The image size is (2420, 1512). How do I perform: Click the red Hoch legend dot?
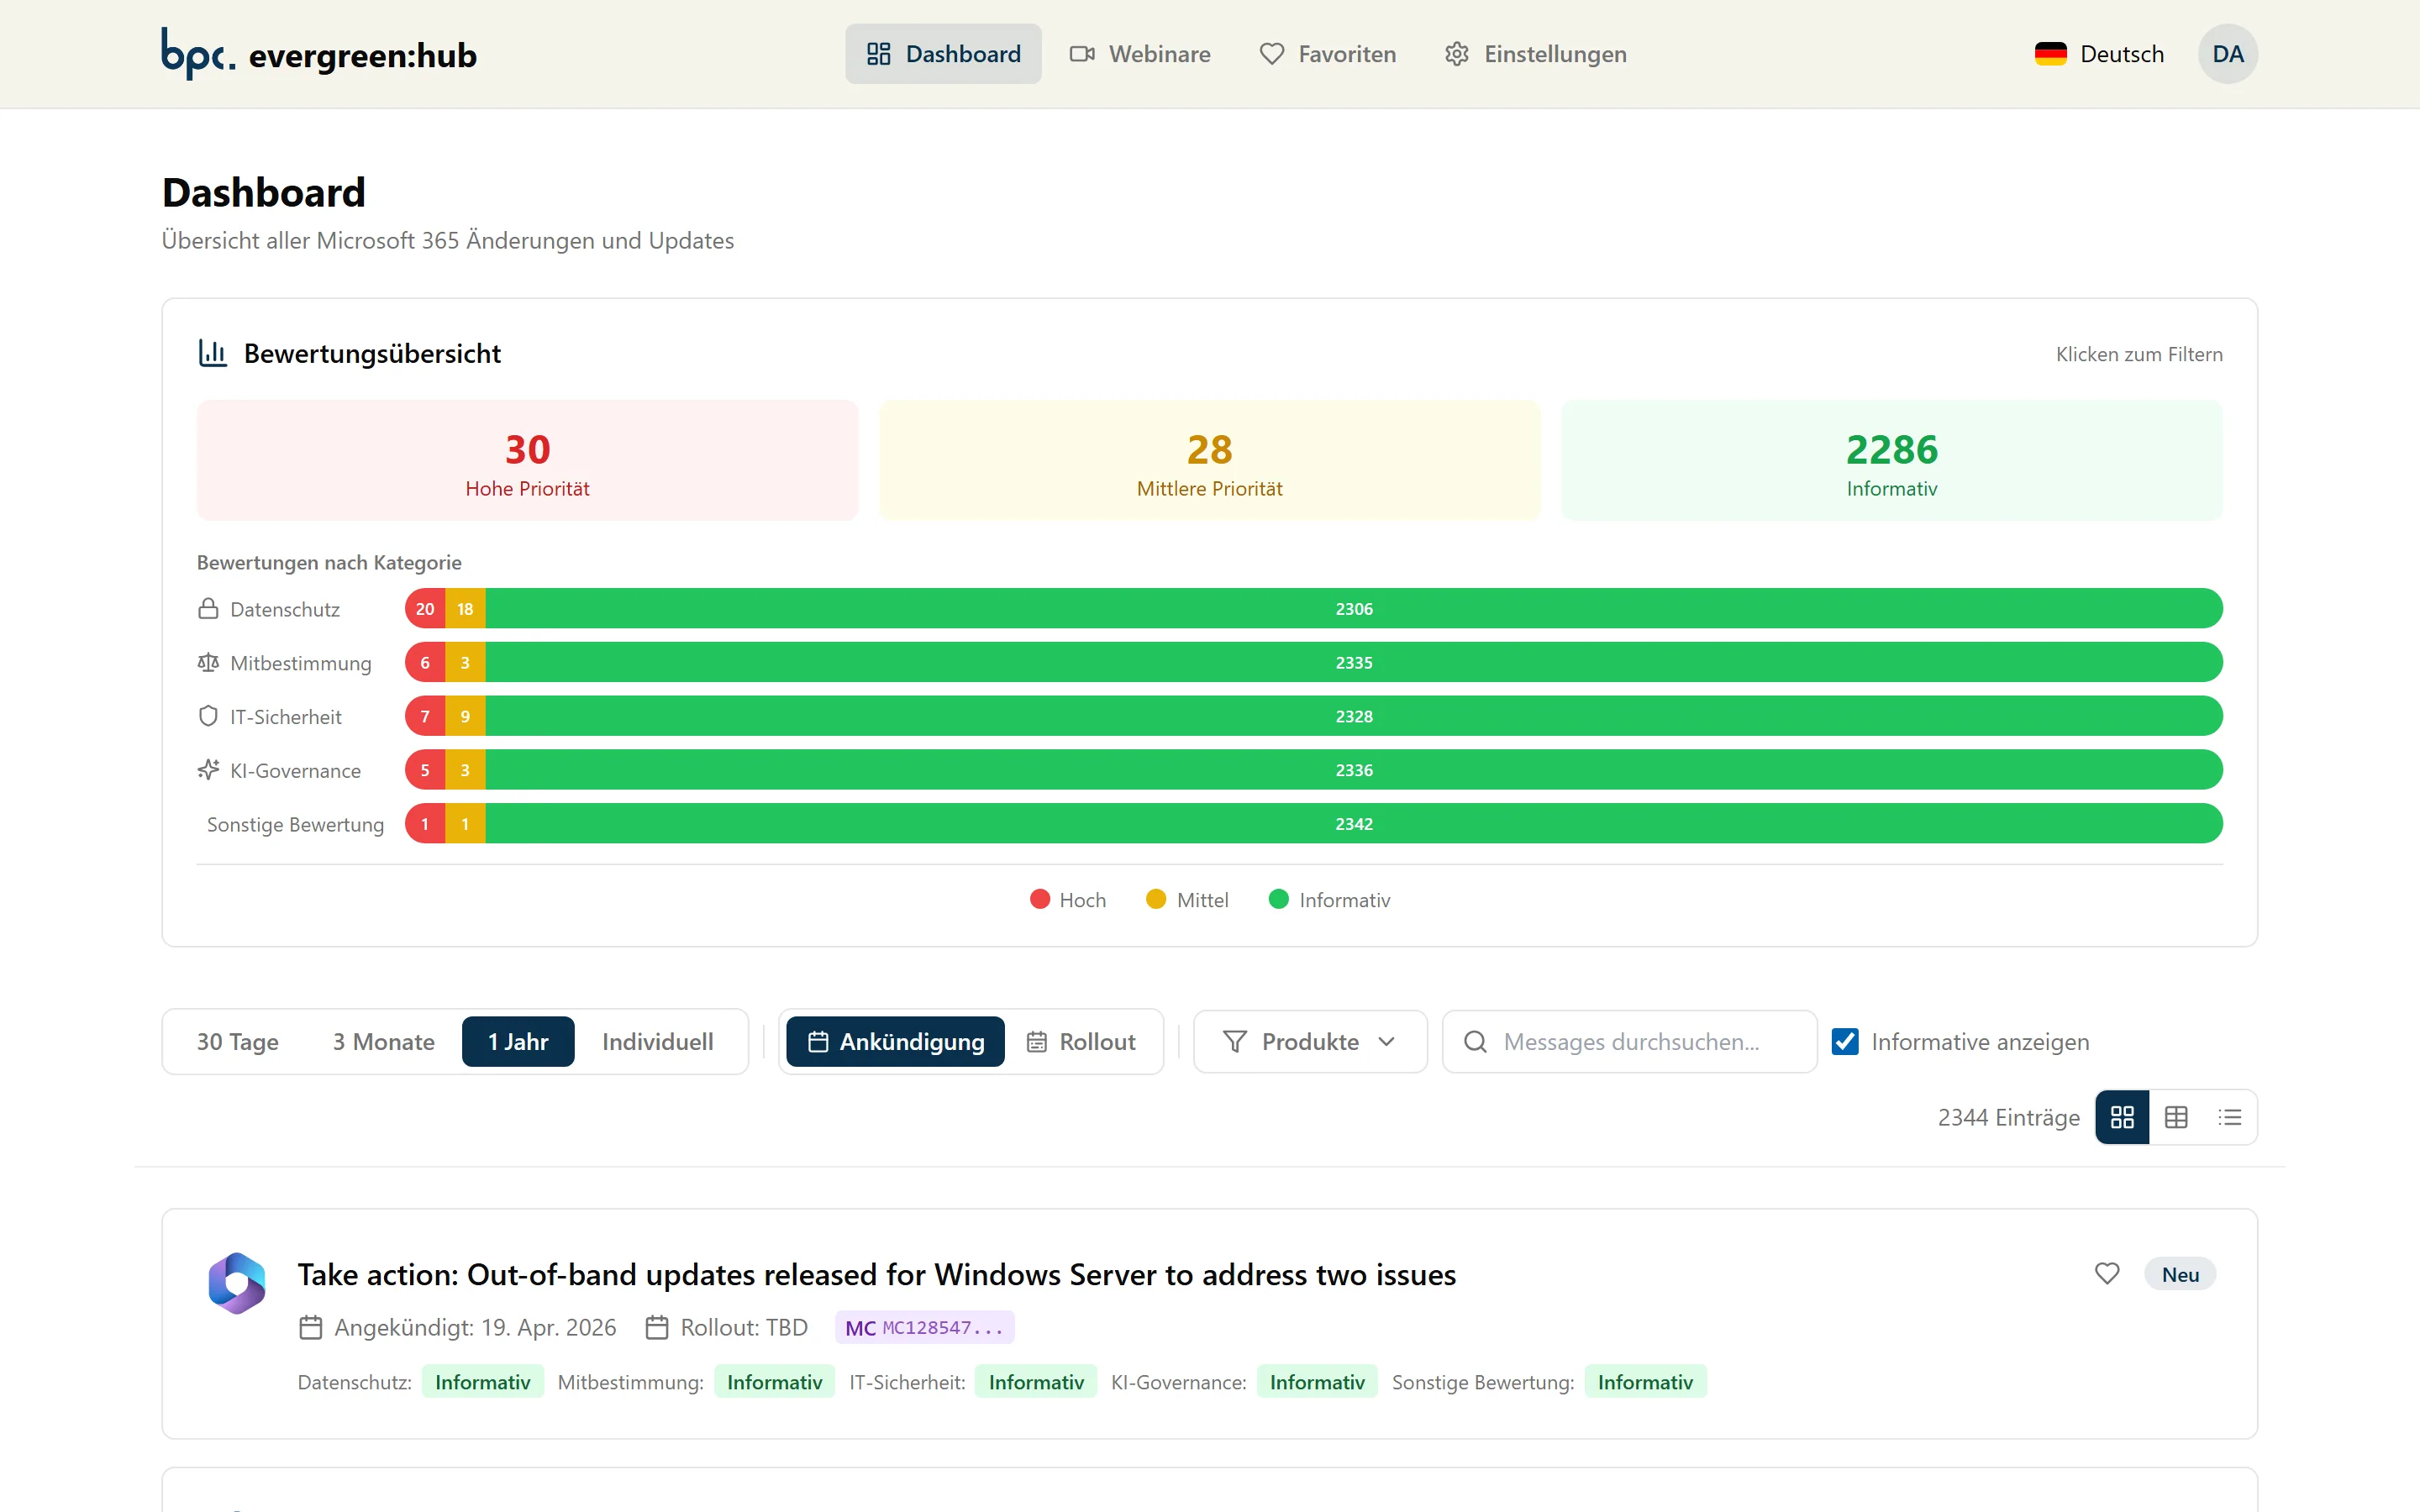(x=1040, y=899)
